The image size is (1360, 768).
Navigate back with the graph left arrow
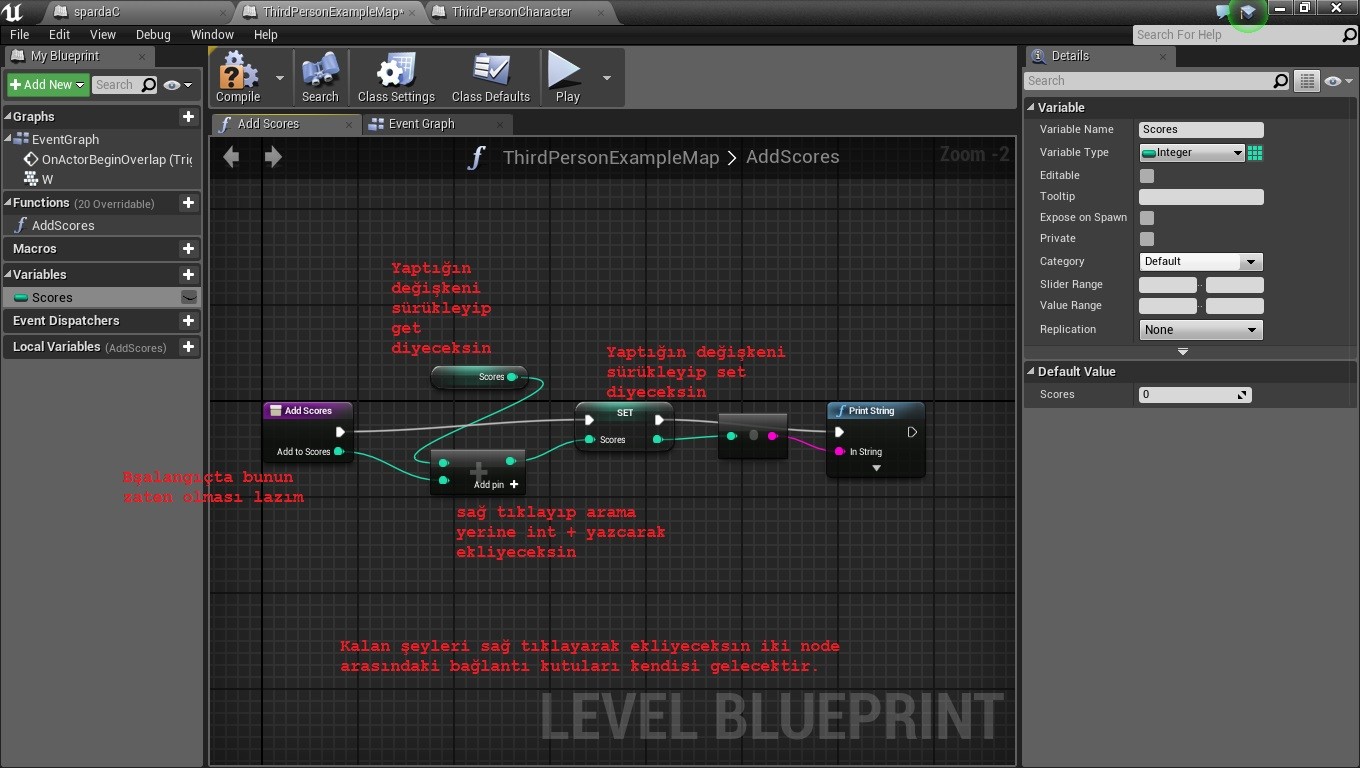pyautogui.click(x=231, y=157)
